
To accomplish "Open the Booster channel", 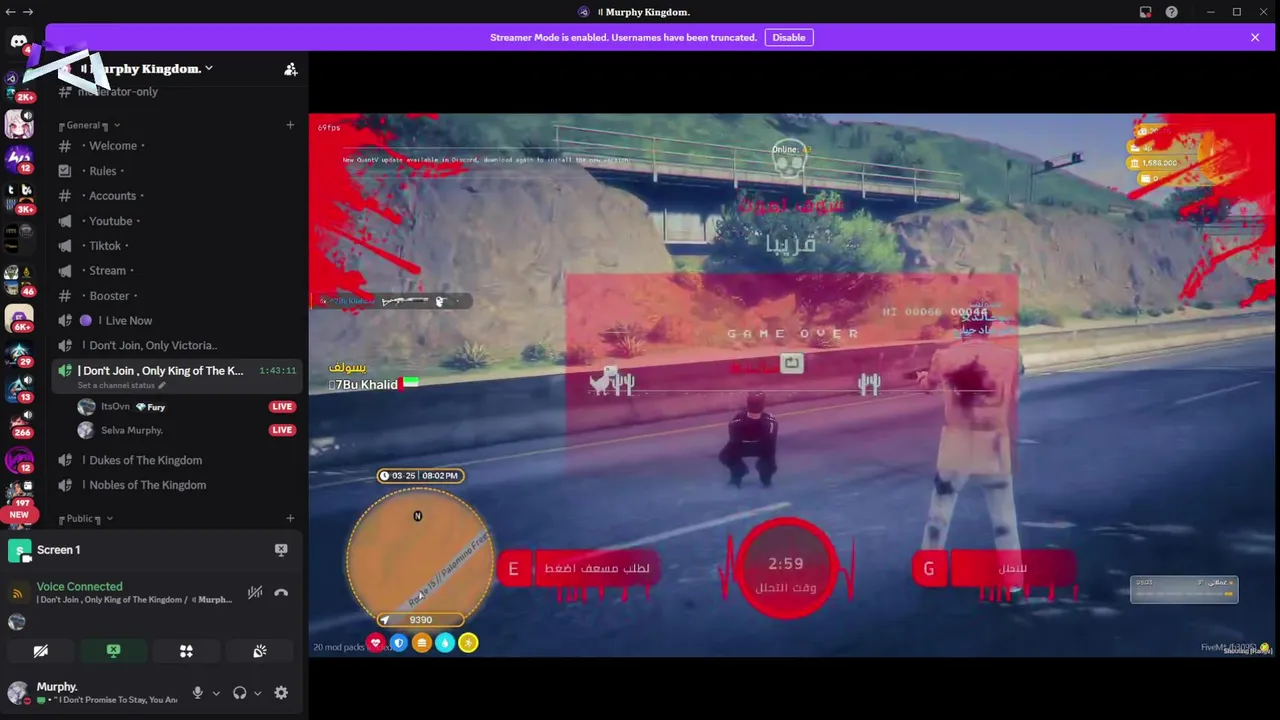I will [x=176, y=296].
